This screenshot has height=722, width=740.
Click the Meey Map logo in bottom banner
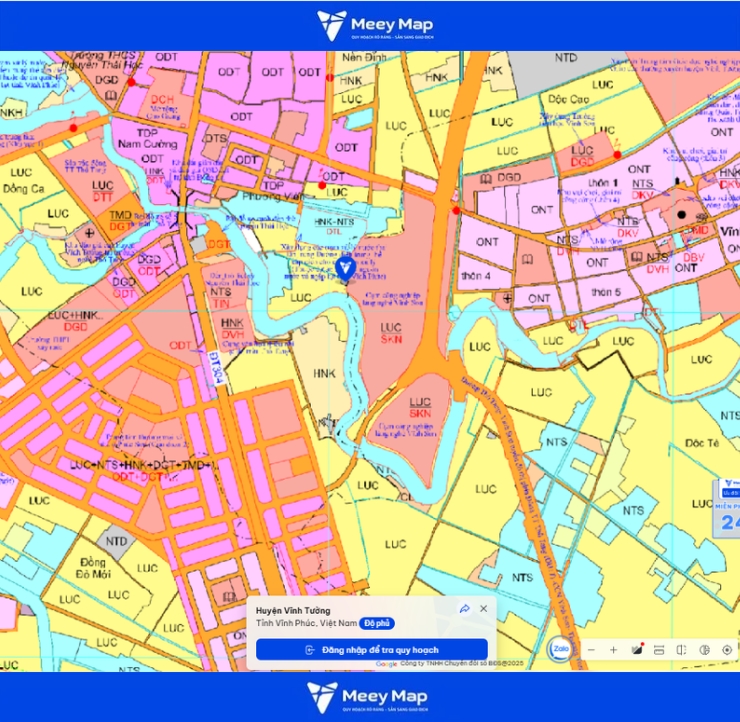(368, 697)
